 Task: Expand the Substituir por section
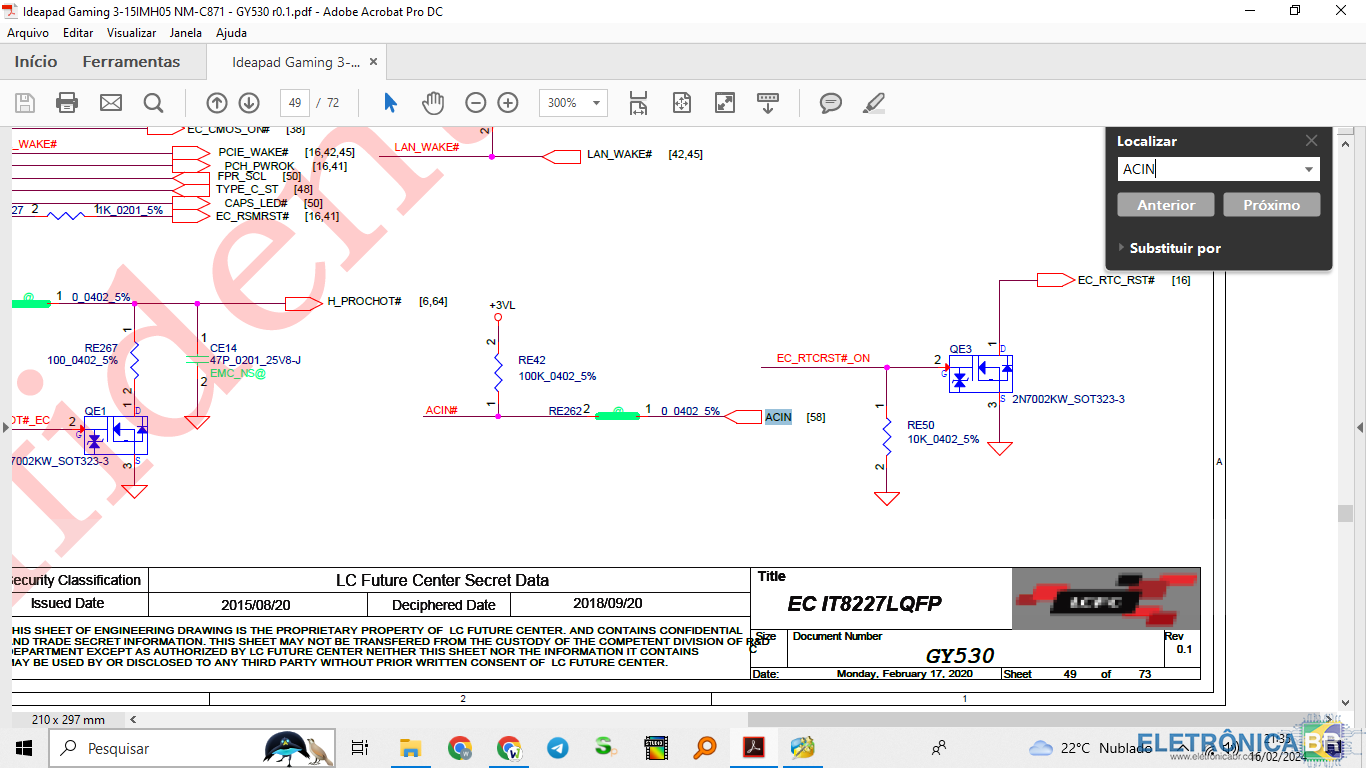[x=1169, y=248]
